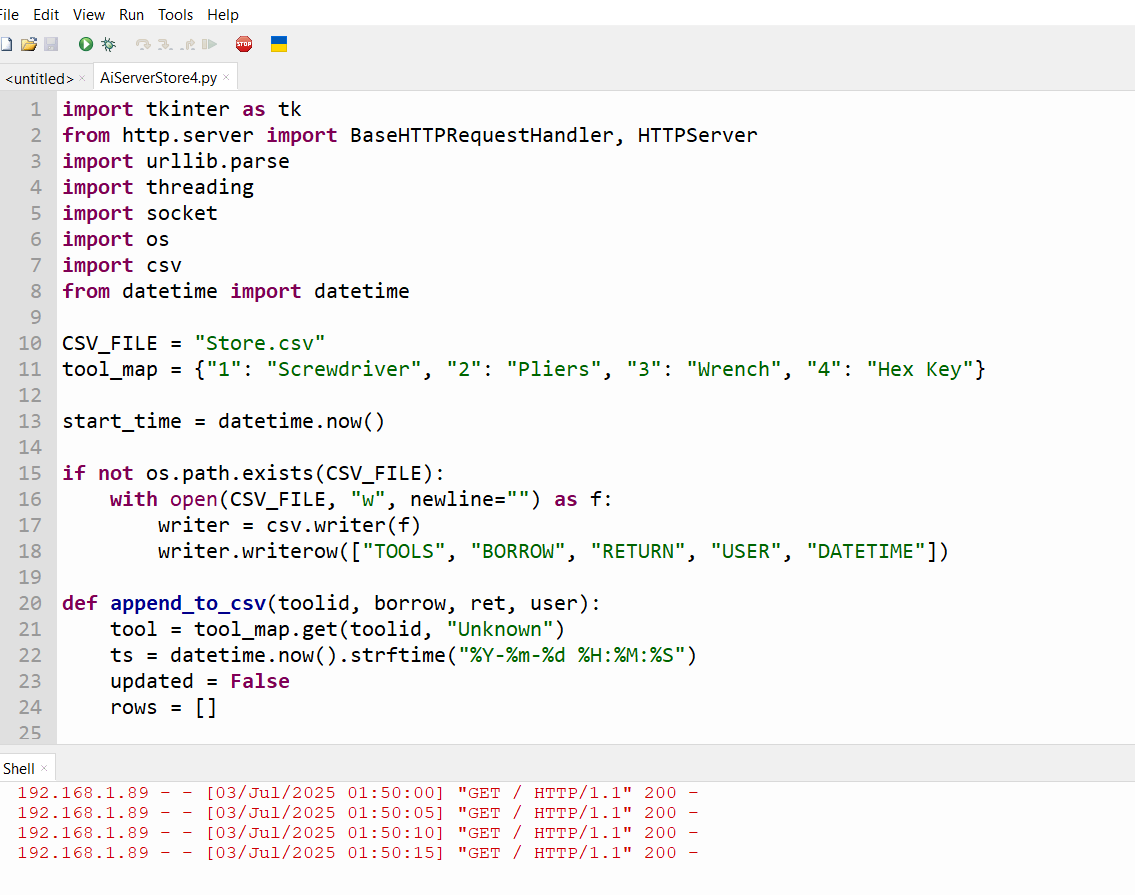Close the <untitled> tab
This screenshot has width=1135, height=895.
pyautogui.click(x=82, y=78)
